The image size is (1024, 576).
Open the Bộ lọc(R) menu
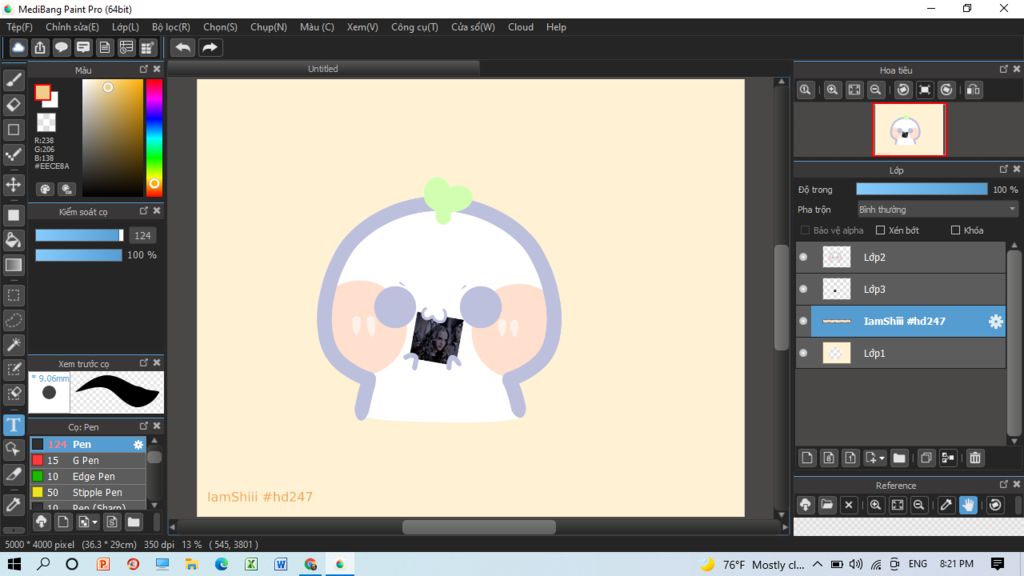tap(171, 27)
